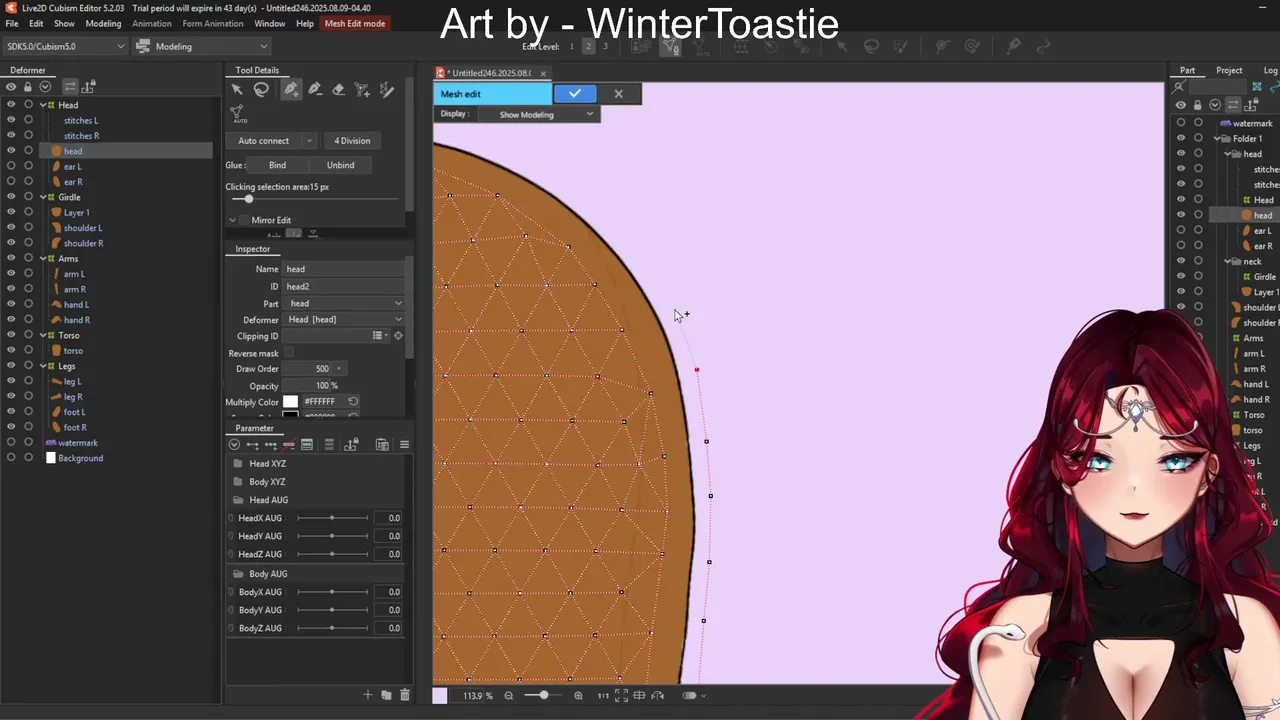1280x720 pixels.
Task: Click the add two keys parameter icon
Action: click(x=252, y=445)
